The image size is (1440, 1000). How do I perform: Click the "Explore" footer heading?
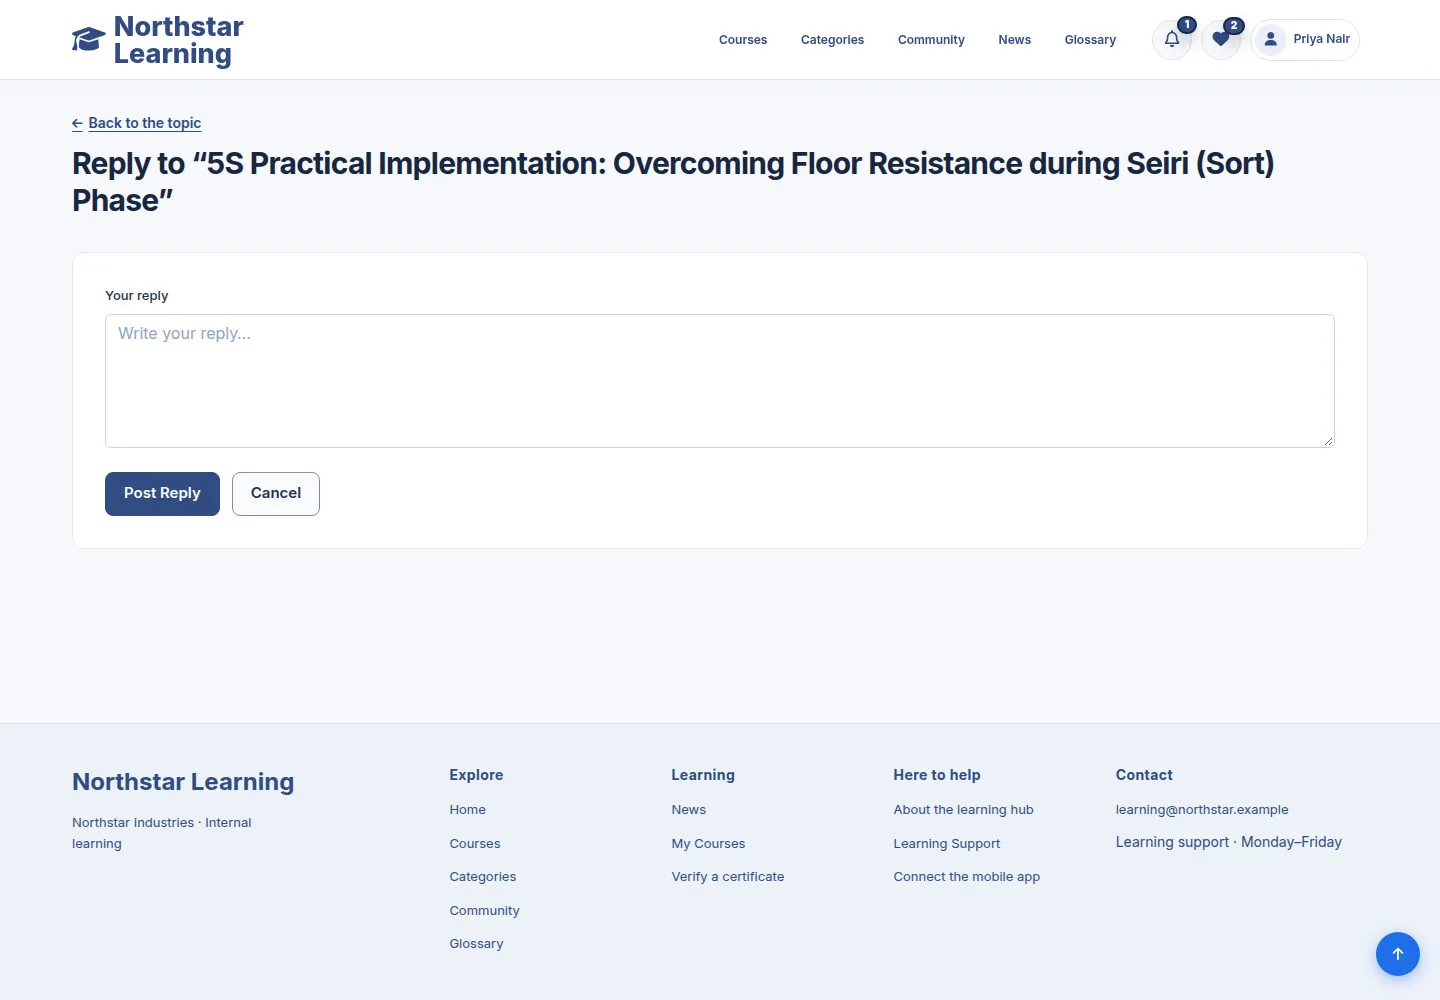(x=477, y=775)
